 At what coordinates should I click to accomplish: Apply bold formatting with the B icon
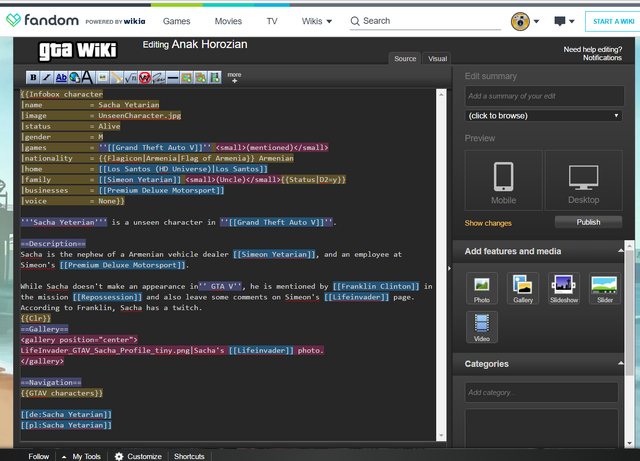pyautogui.click(x=33, y=78)
